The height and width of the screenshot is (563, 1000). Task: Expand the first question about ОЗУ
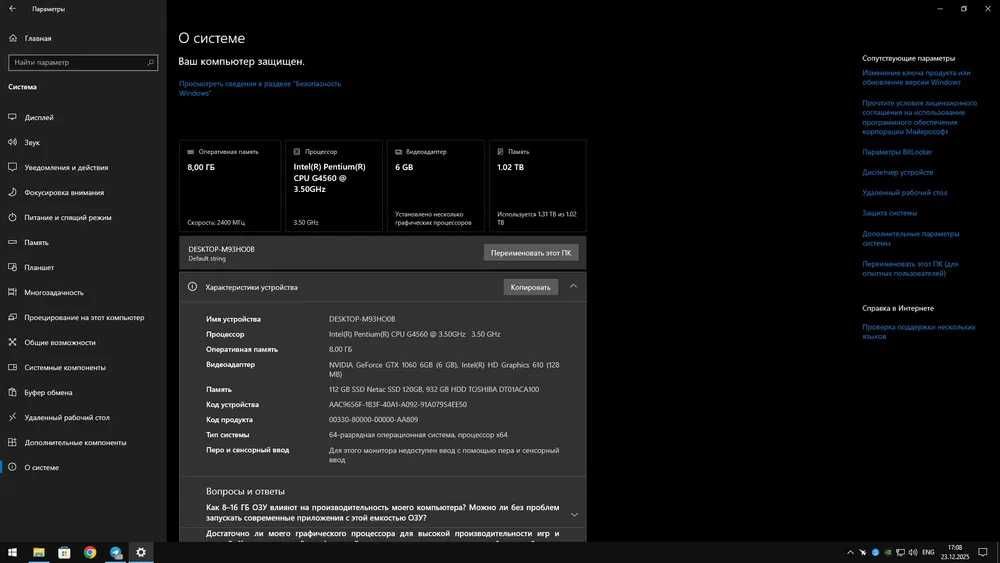[574, 515]
